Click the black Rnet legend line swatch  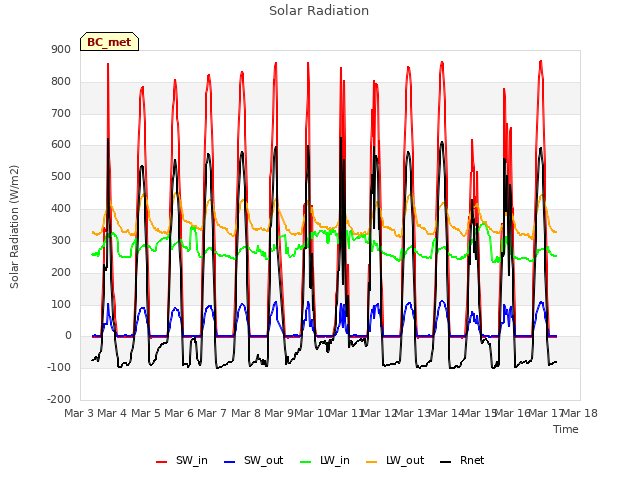point(446,462)
